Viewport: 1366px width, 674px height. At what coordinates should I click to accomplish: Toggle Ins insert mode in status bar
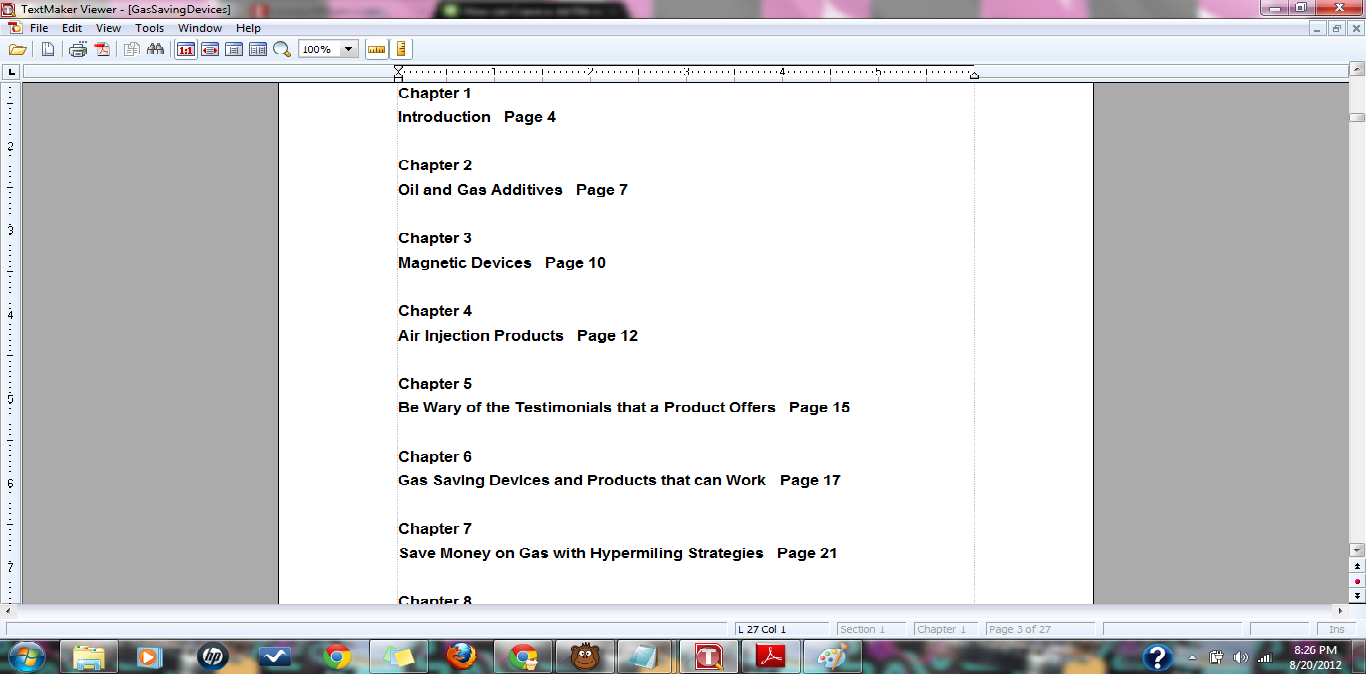point(1336,629)
